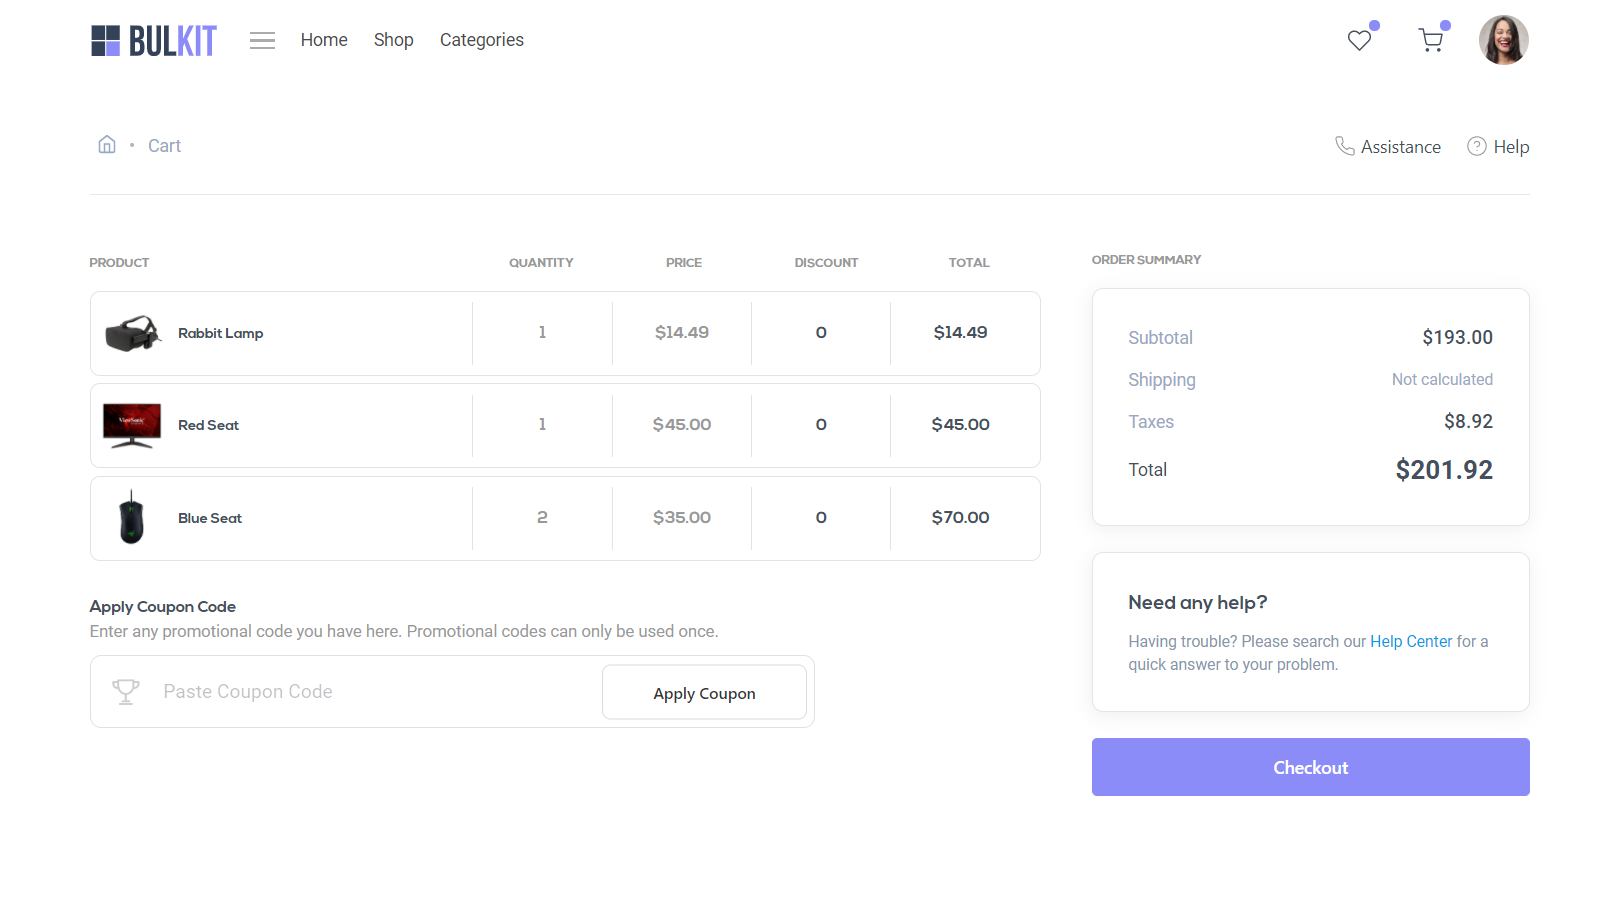Image resolution: width=1619 pixels, height=903 pixels.
Task: Open the wishlist heart icon
Action: pyautogui.click(x=1359, y=41)
